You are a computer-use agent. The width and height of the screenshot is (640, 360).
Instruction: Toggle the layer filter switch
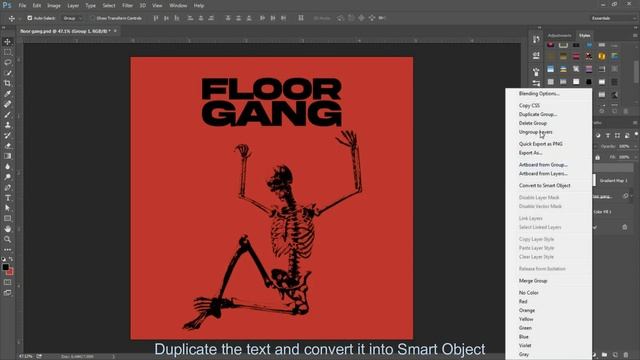pos(636,134)
